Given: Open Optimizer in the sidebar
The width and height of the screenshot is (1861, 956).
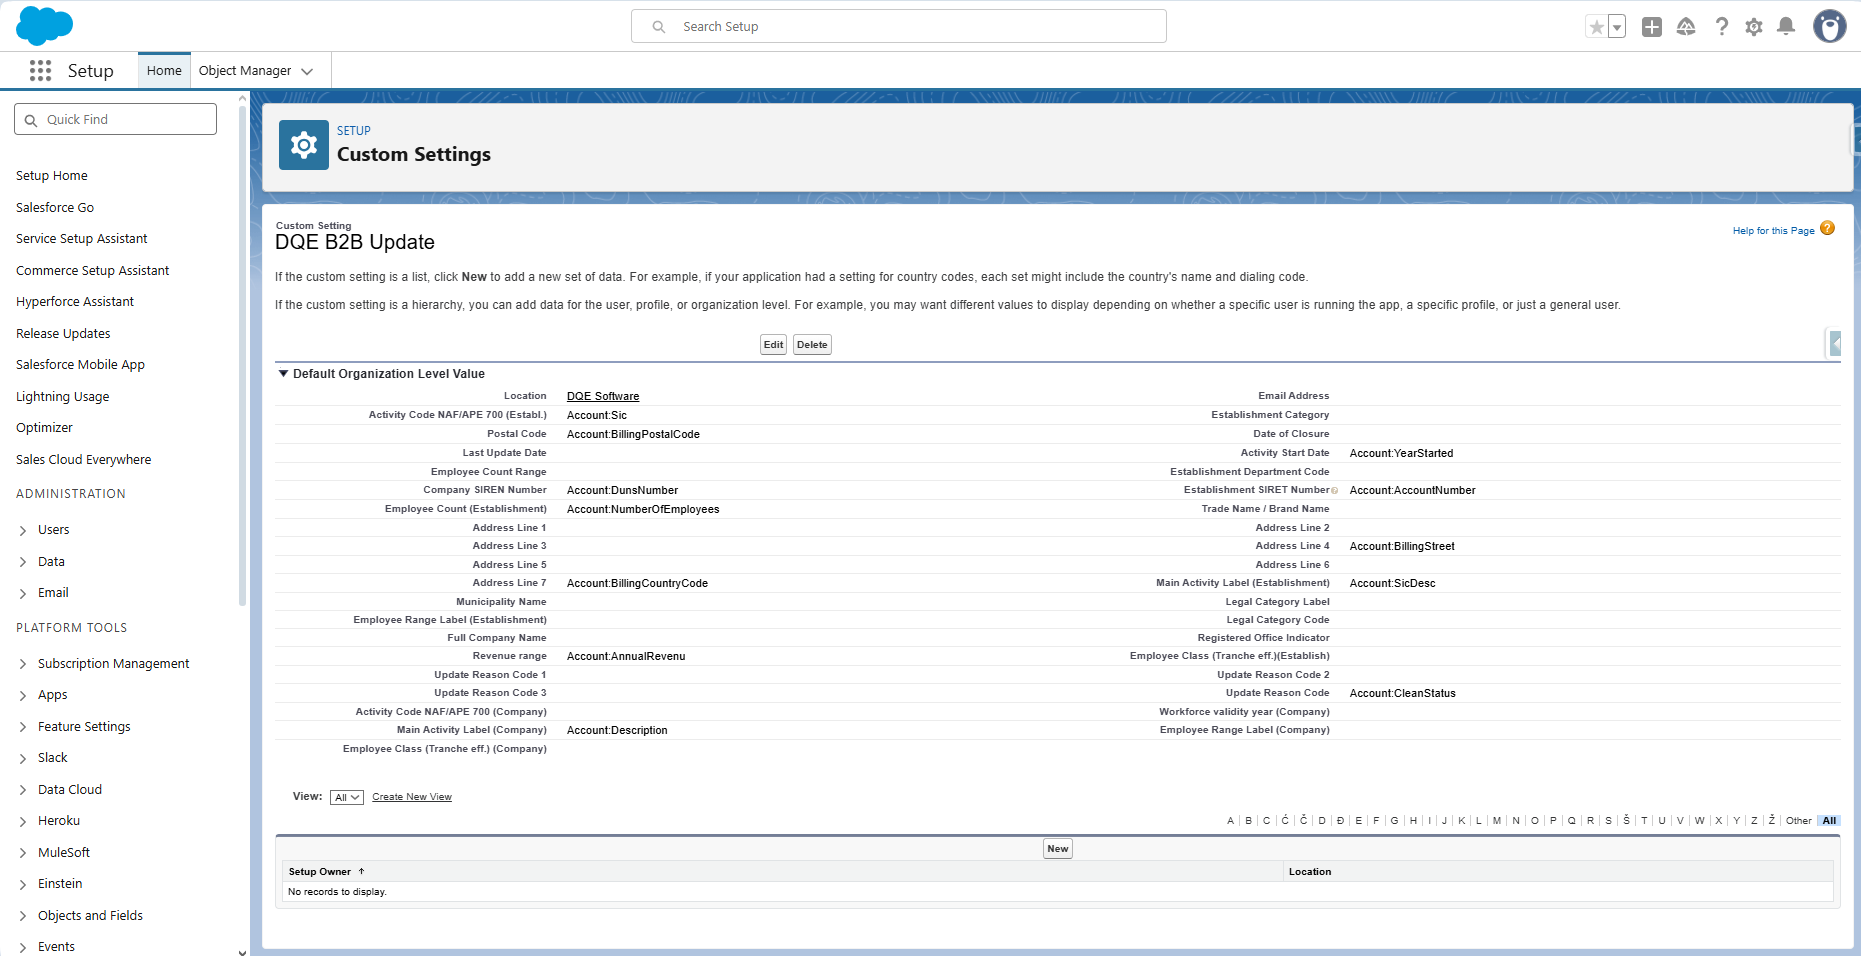Looking at the screenshot, I should pyautogui.click(x=44, y=428).
